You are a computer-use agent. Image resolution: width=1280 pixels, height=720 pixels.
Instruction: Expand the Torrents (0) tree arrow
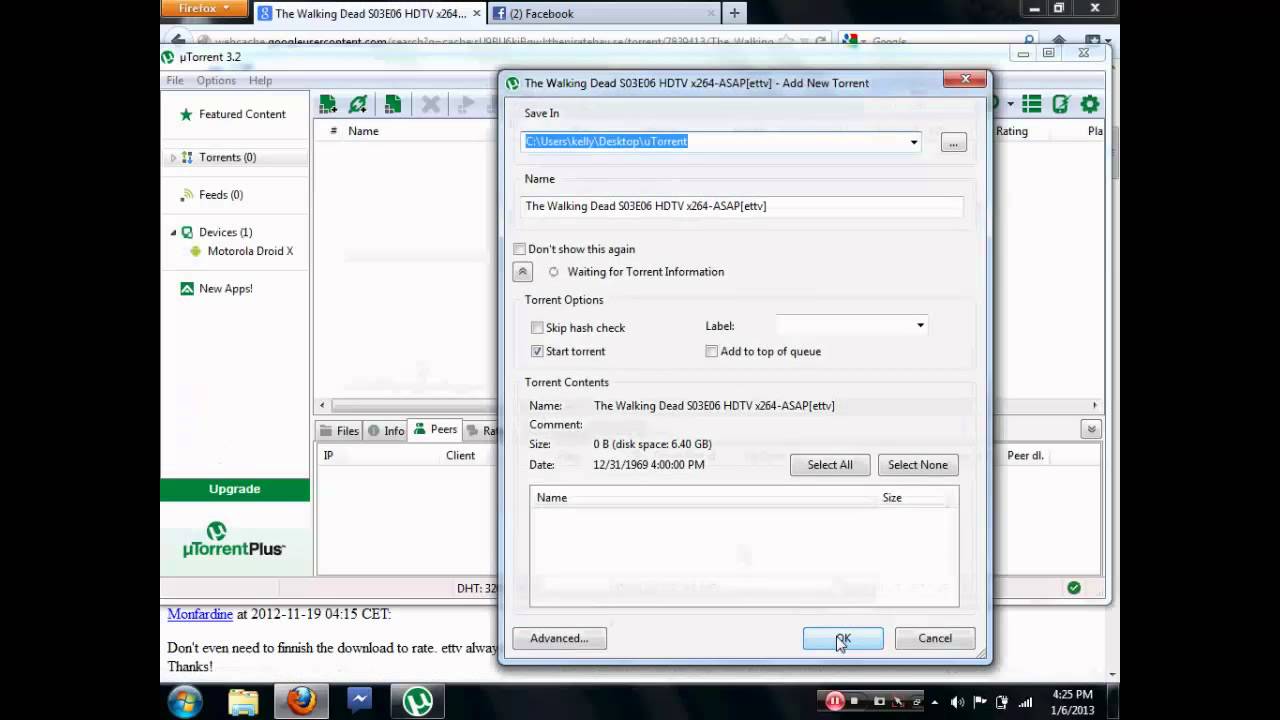pos(173,158)
